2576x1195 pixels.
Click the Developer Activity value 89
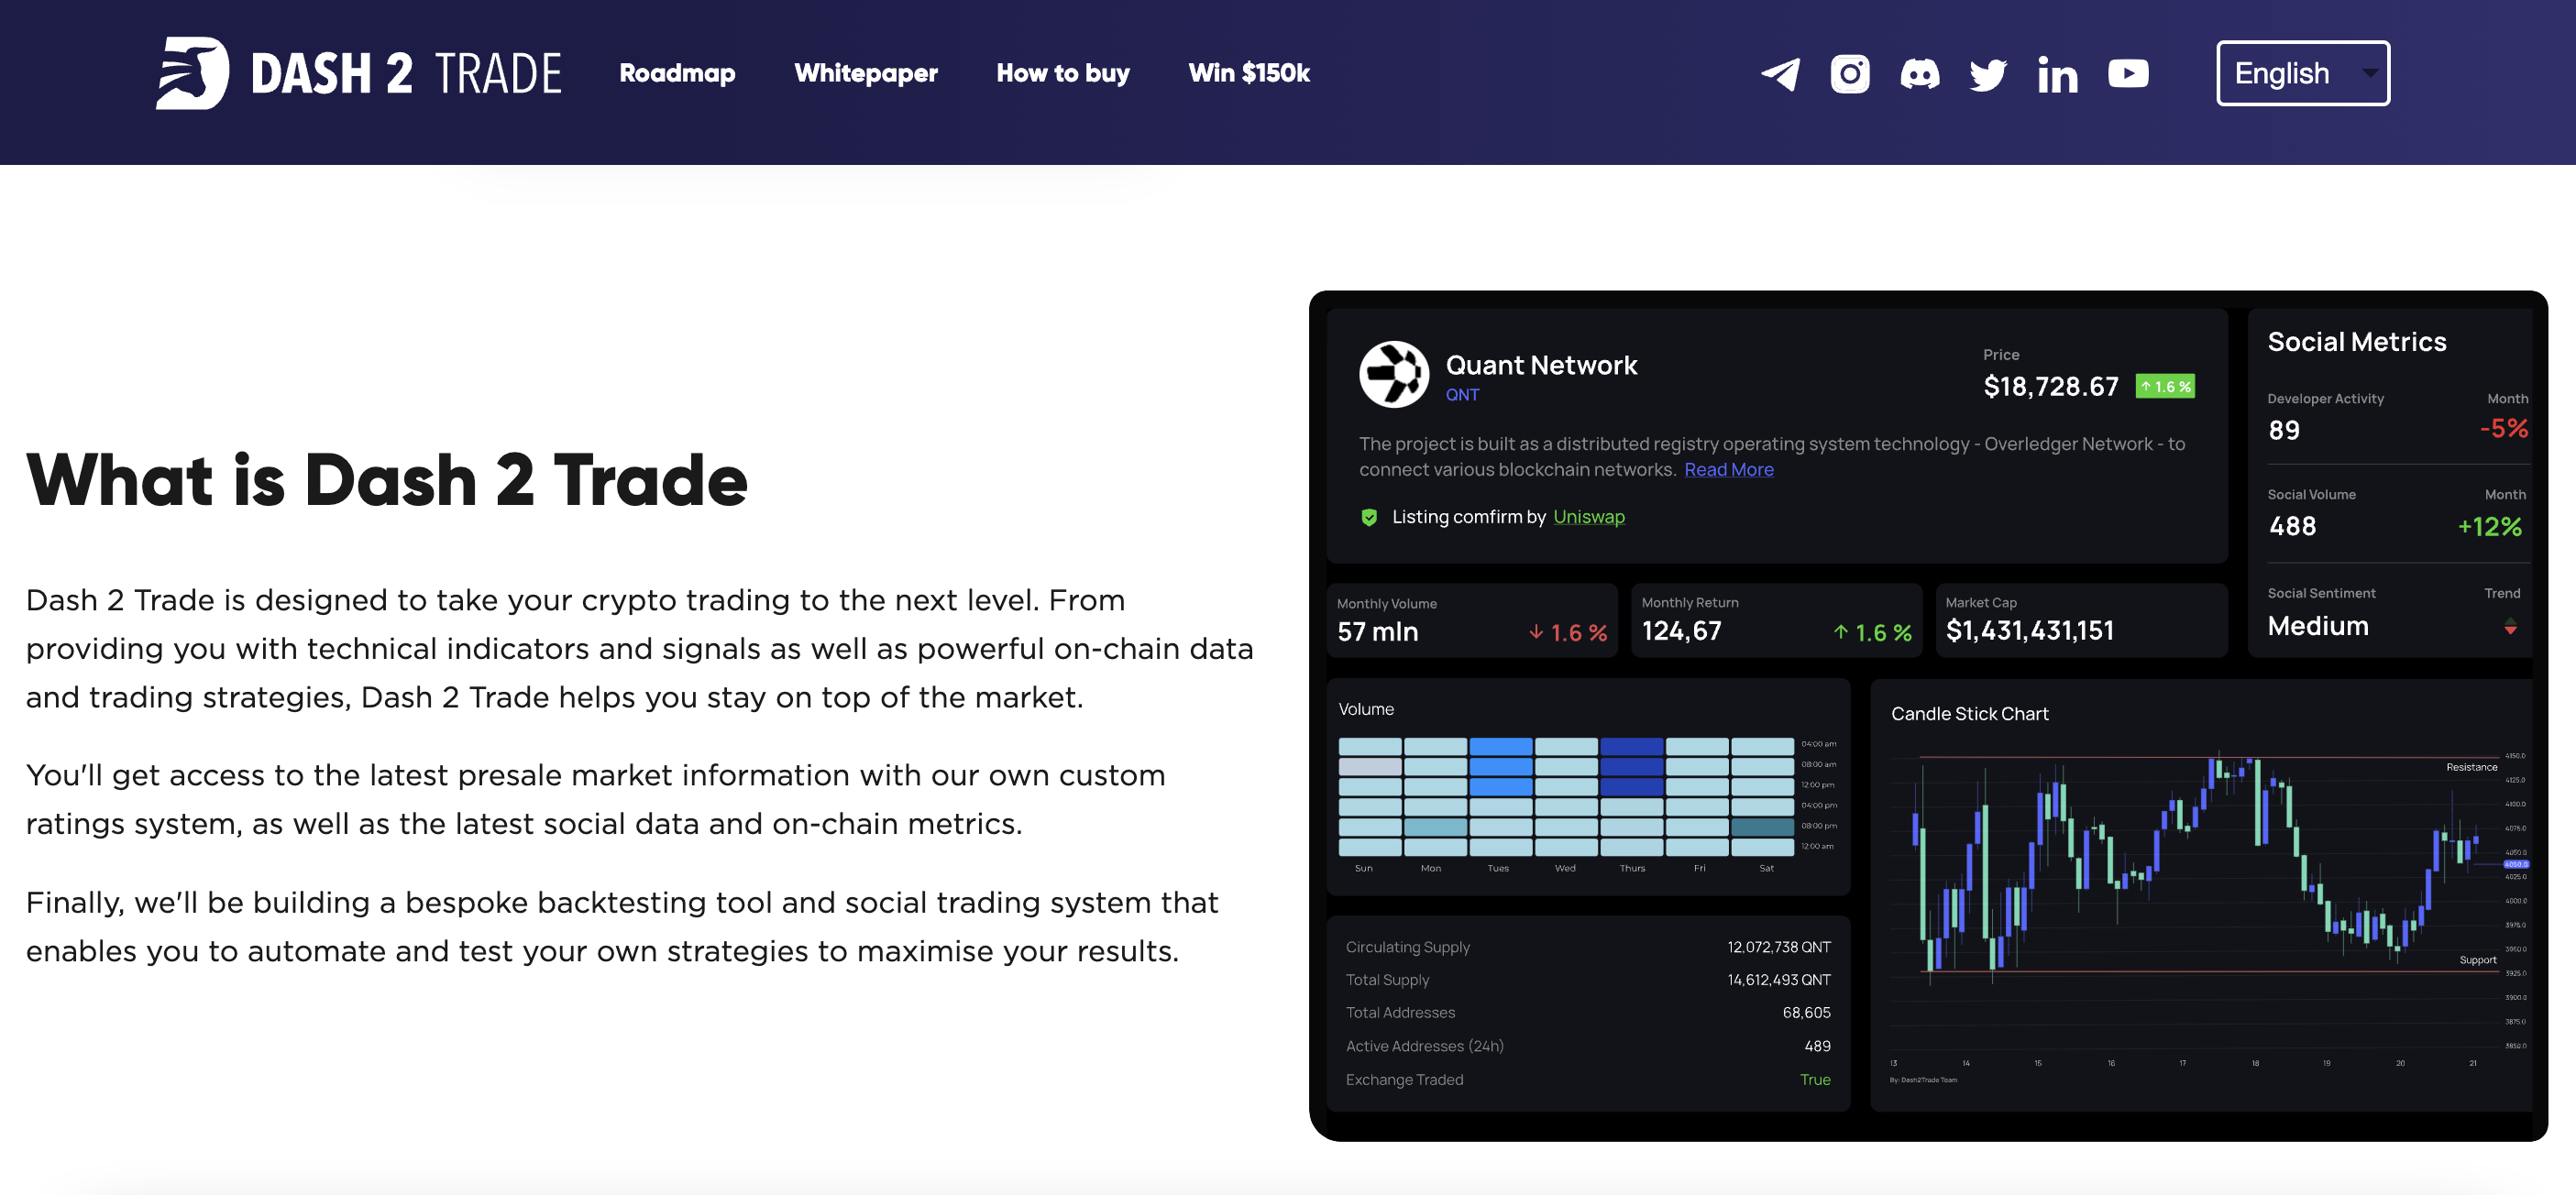click(2284, 430)
